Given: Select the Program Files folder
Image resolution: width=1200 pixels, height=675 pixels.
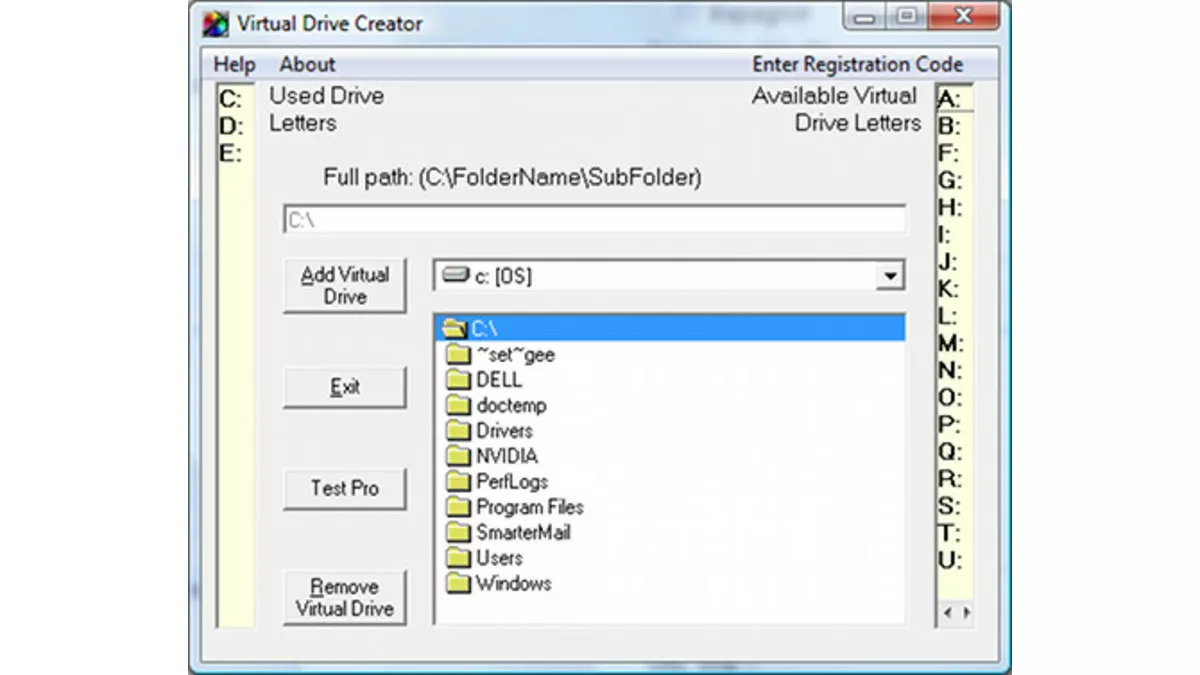Looking at the screenshot, I should tap(514, 507).
